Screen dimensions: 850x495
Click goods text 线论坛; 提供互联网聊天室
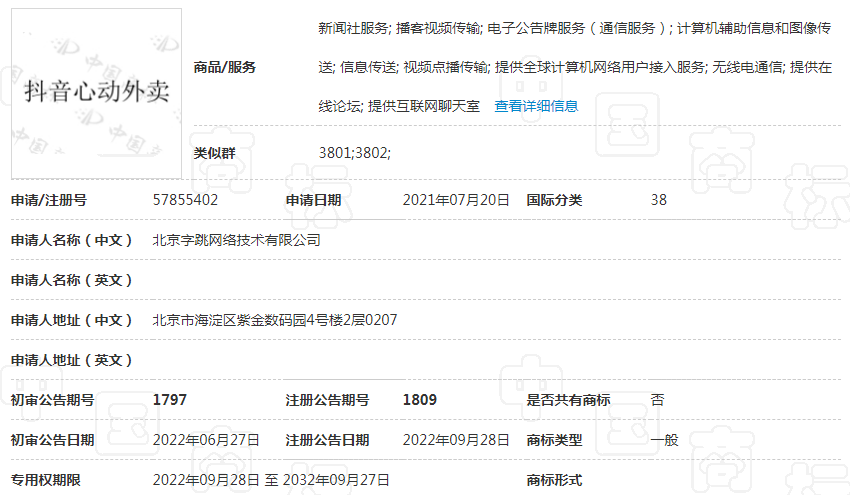[x=399, y=106]
